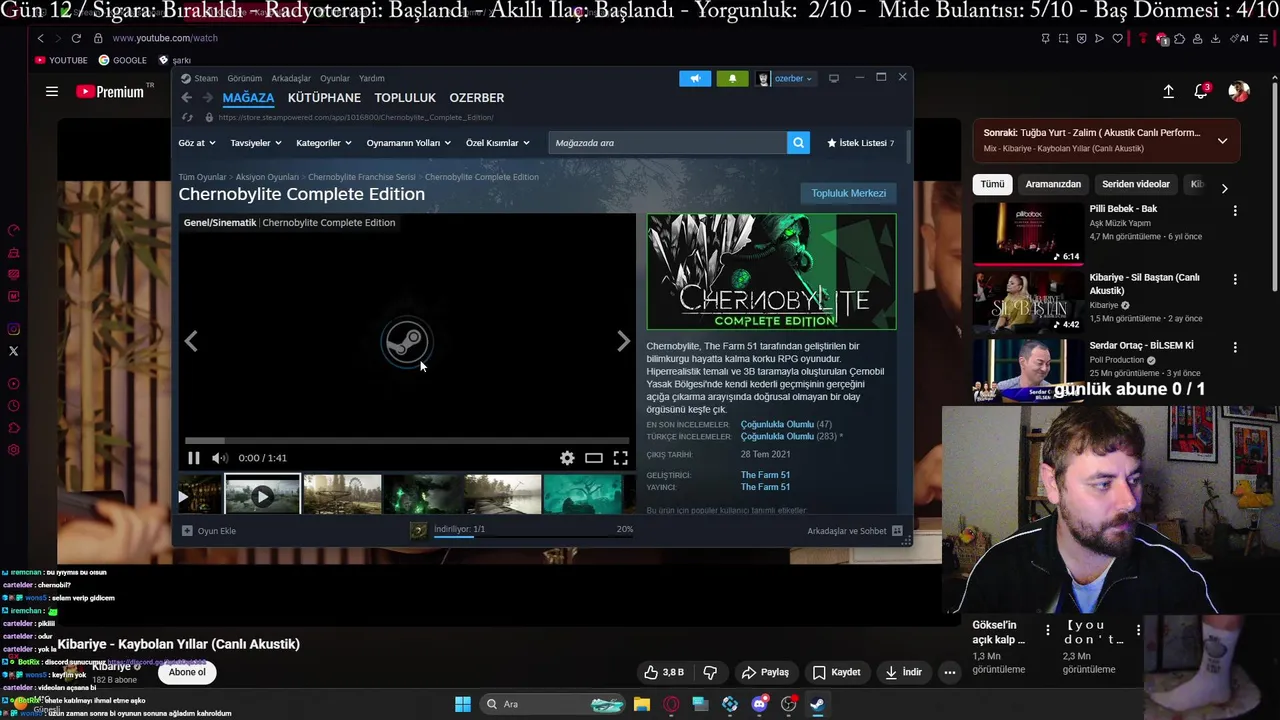This screenshot has height=720, width=1280.
Task: Open the Görünüm menu
Action: [244, 78]
